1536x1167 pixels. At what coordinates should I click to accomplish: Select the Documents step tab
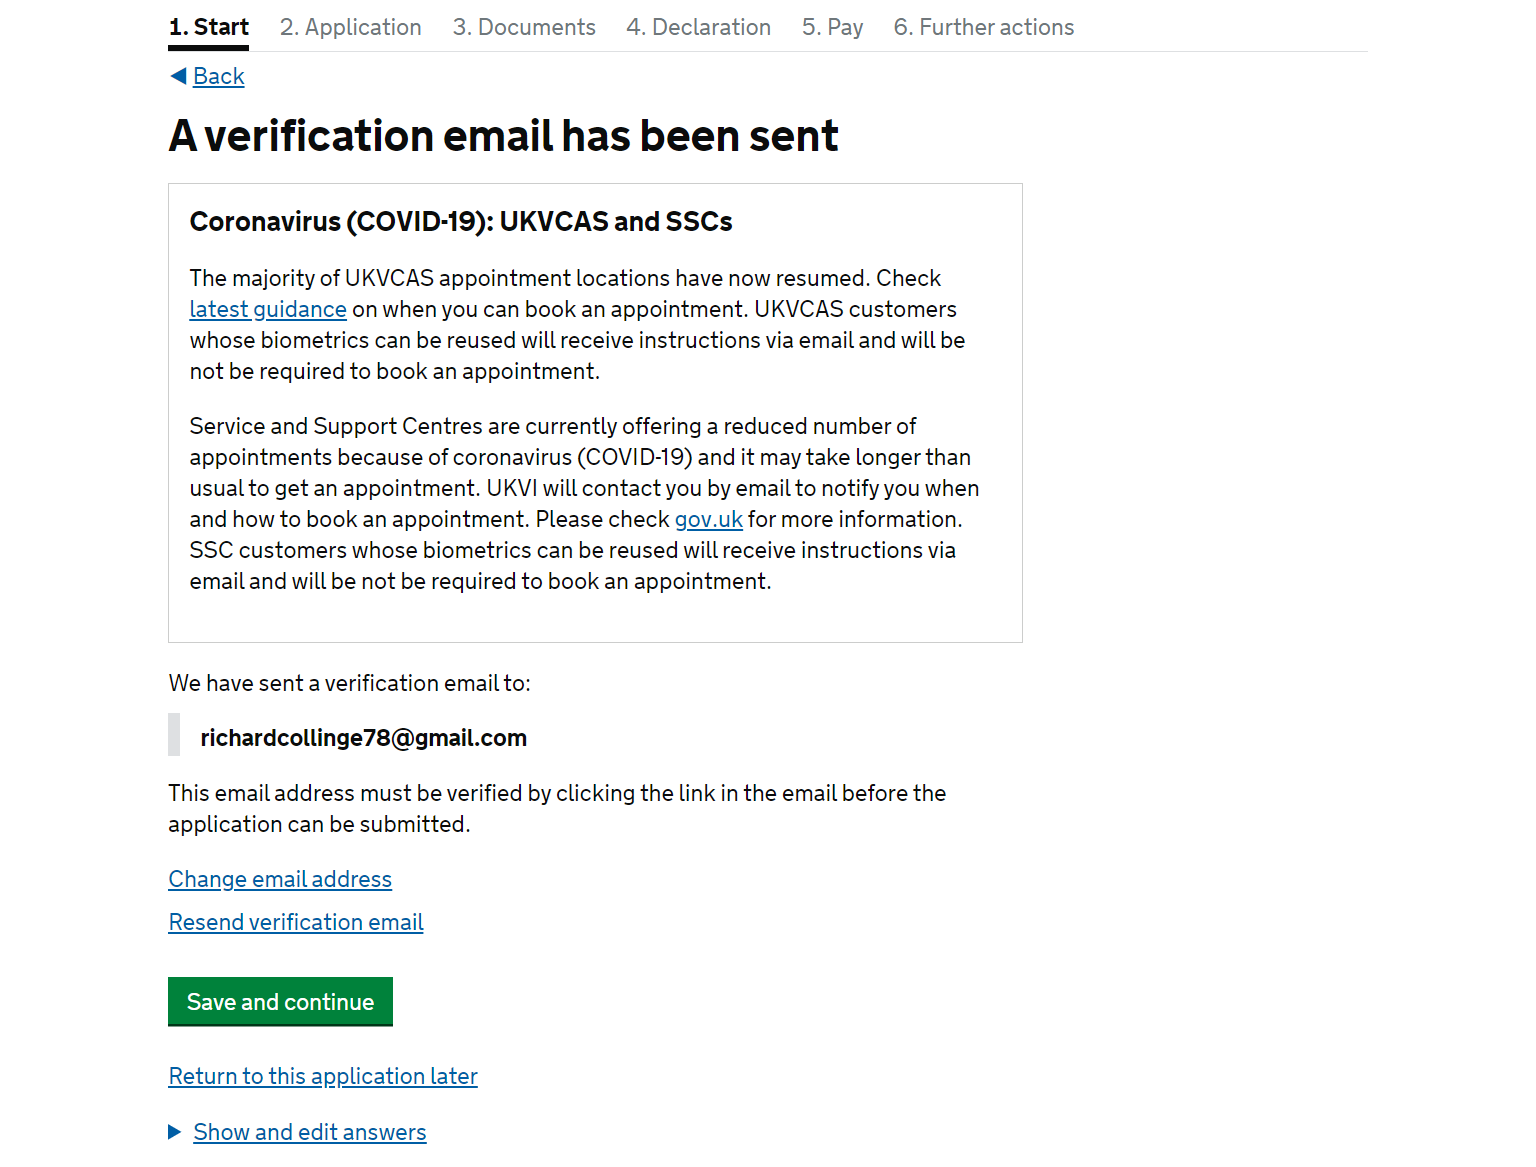point(524,27)
